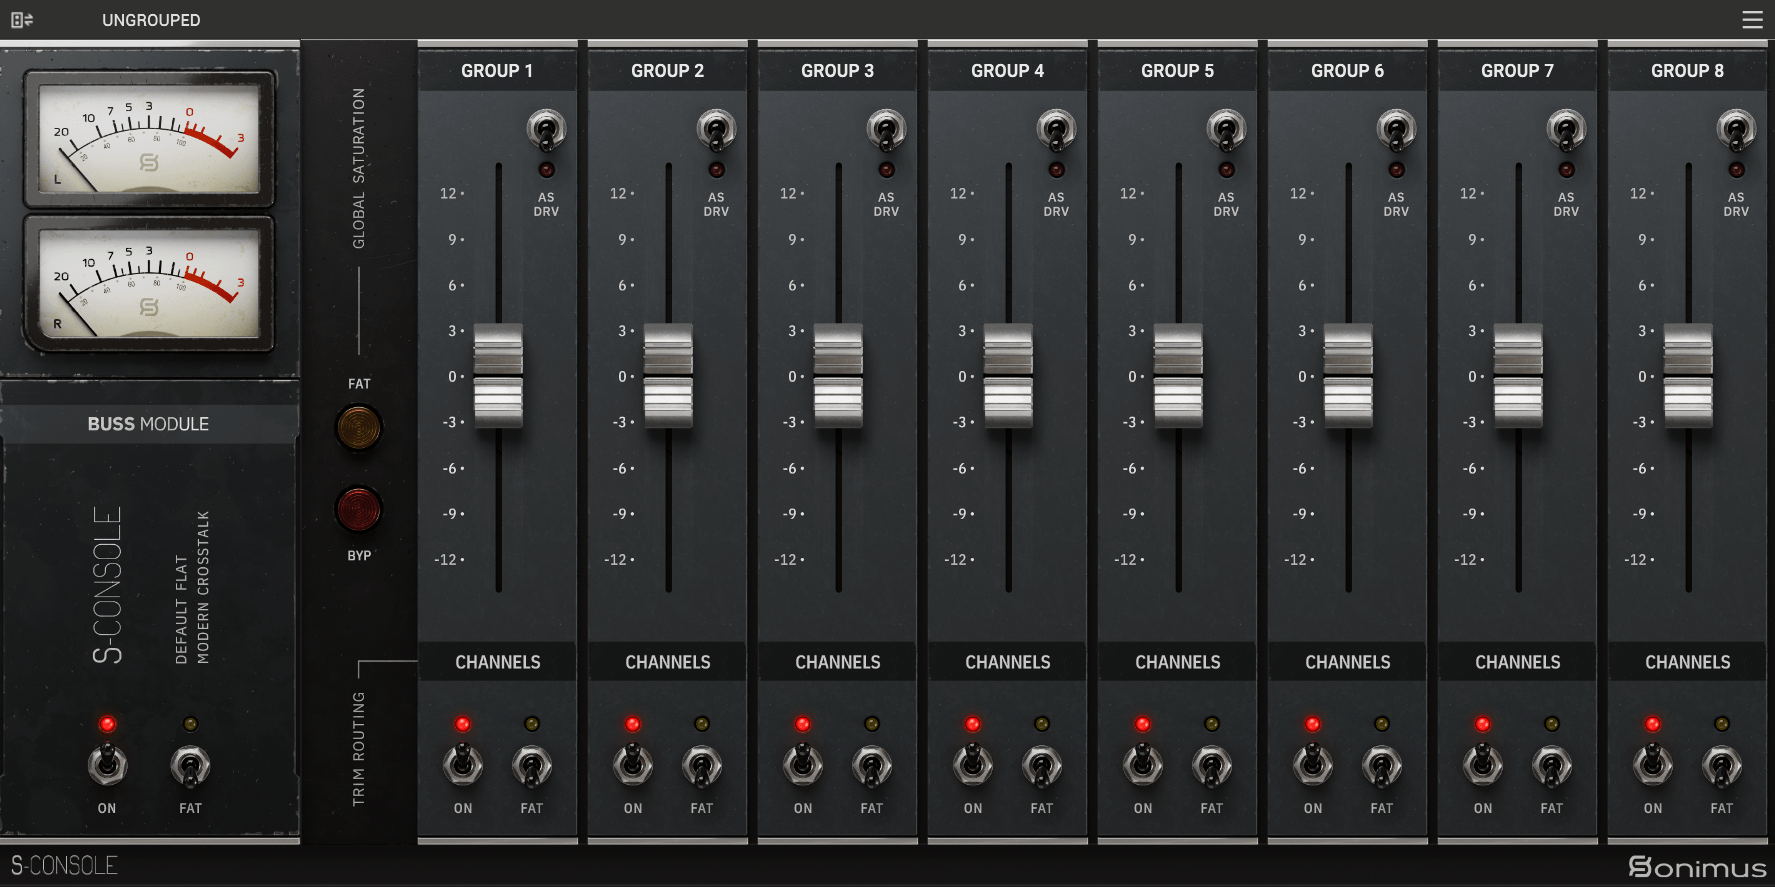Toggle Group 5 AS DRV switch

point(1226,130)
